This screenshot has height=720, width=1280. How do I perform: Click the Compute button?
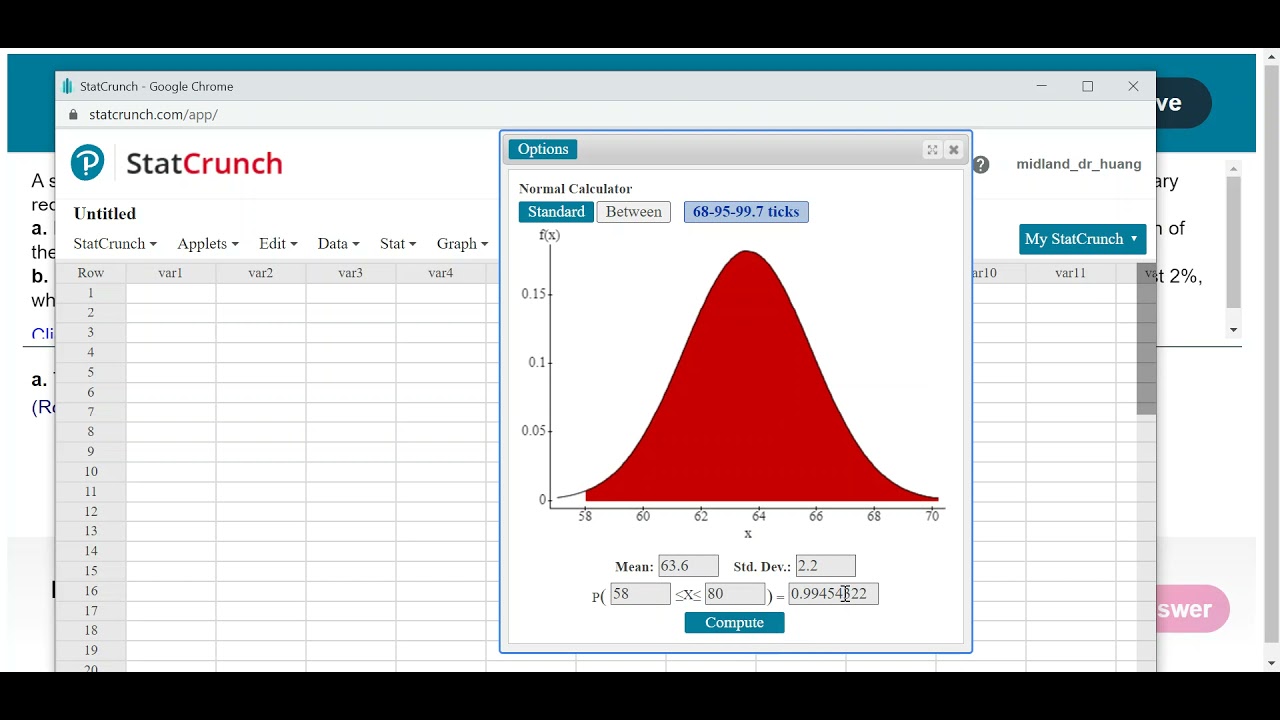click(x=735, y=623)
